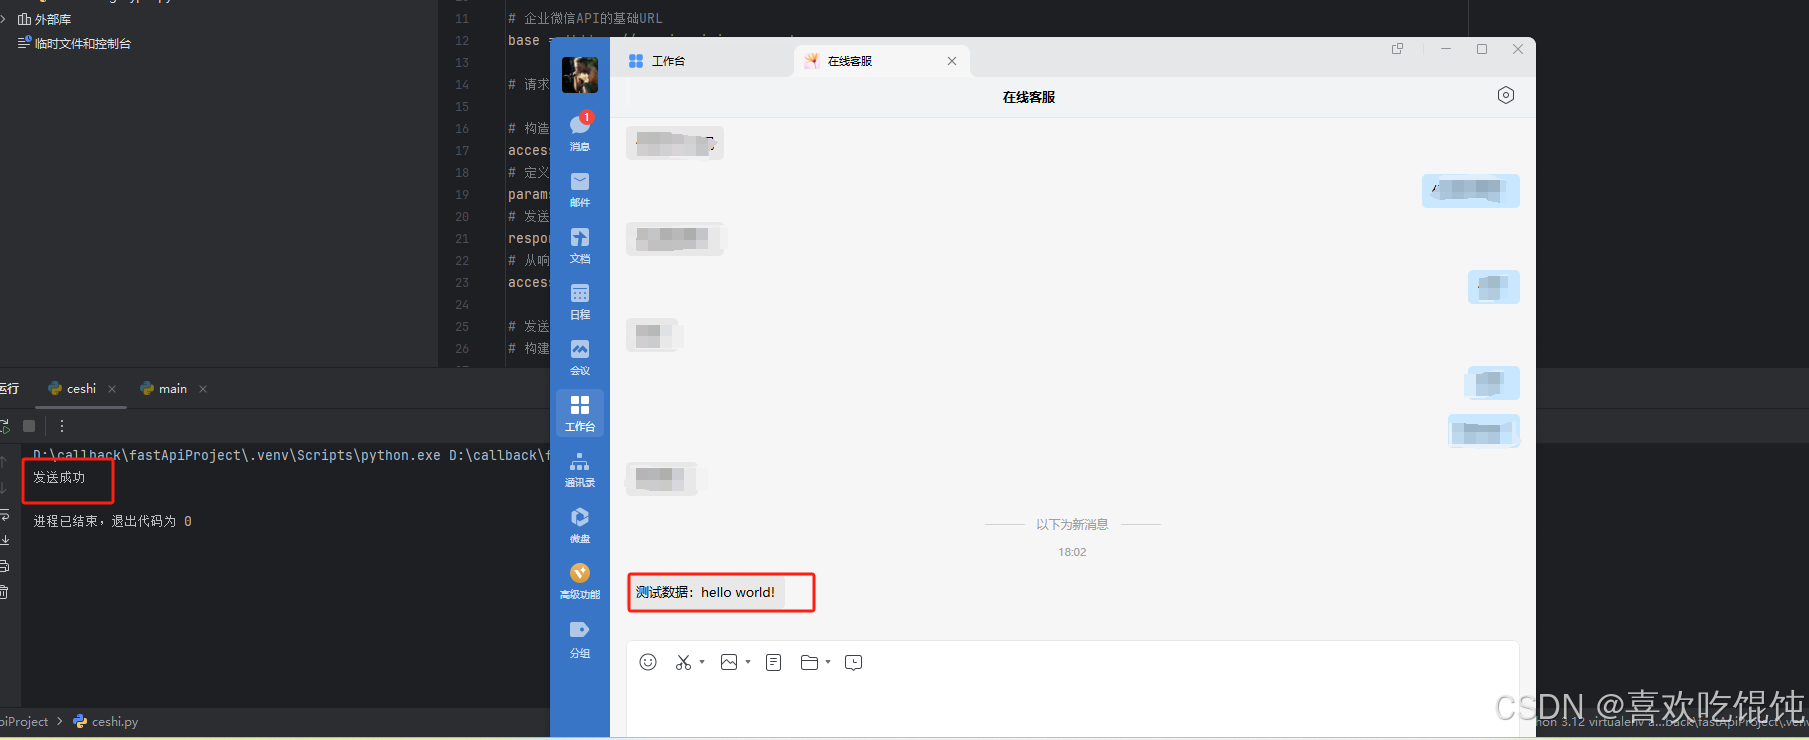The height and width of the screenshot is (740, 1809).
Task: Close the 在线客服 tab
Action: pos(952,61)
